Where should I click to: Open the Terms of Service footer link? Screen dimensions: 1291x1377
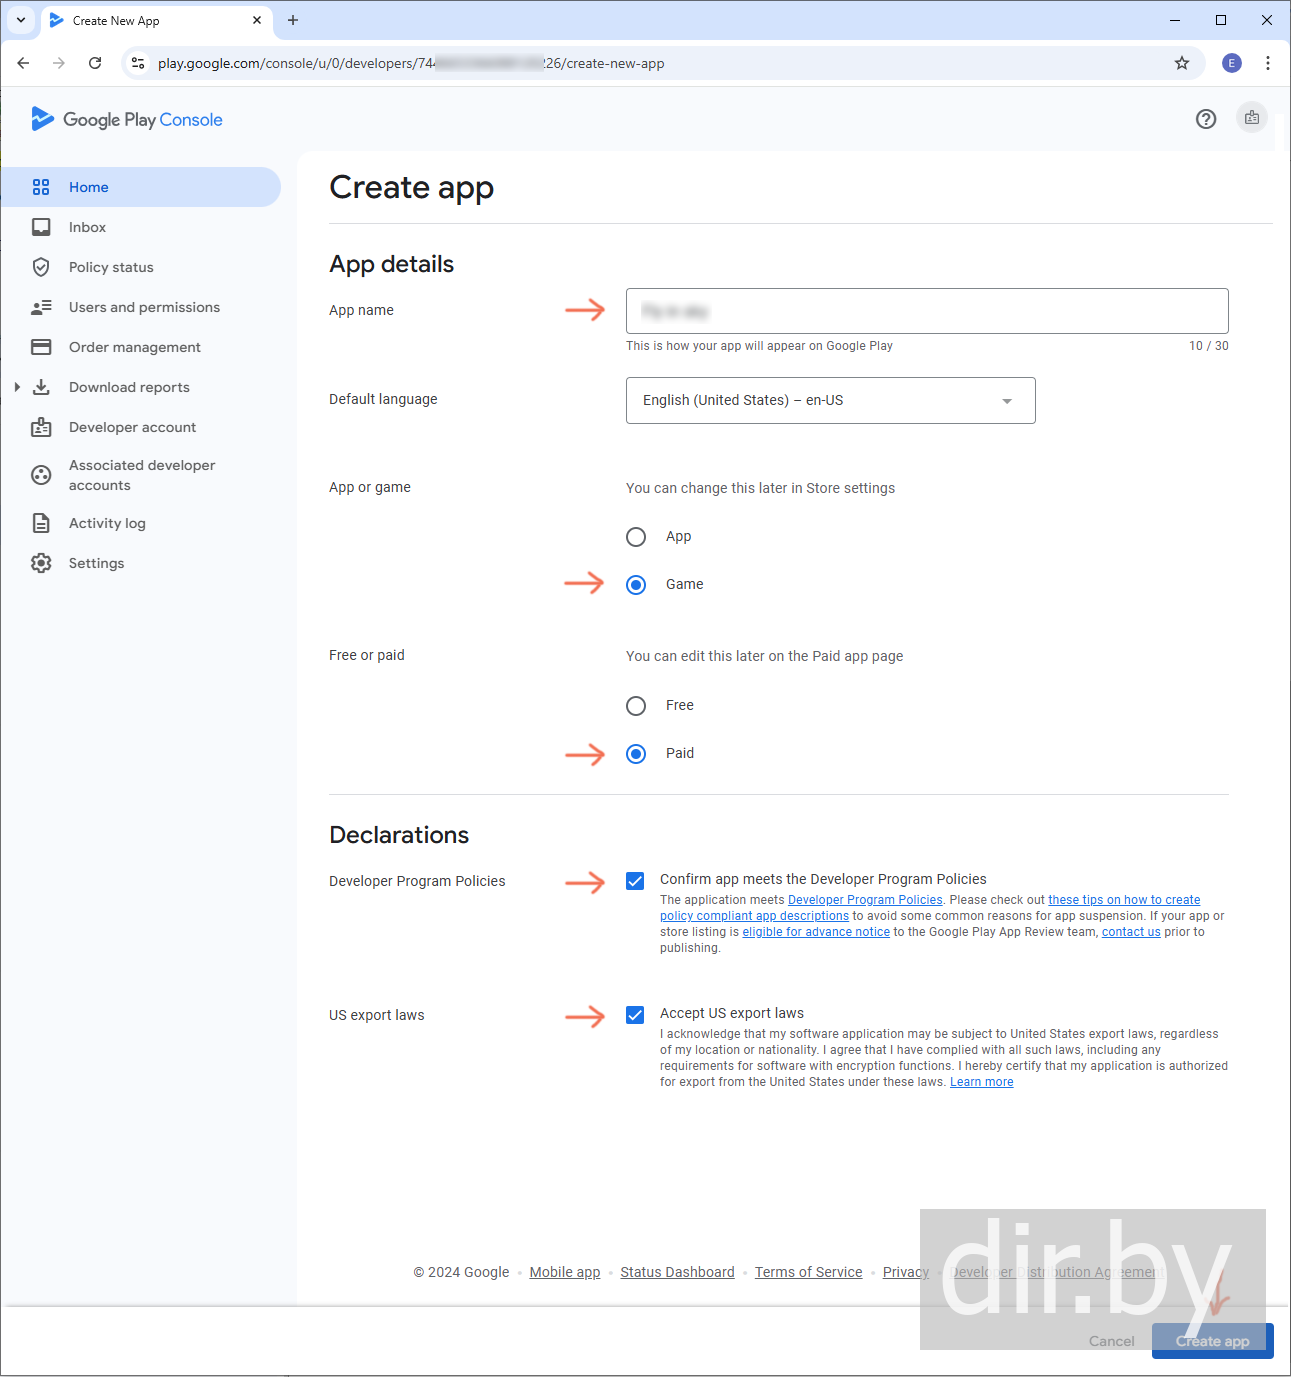tap(808, 1272)
